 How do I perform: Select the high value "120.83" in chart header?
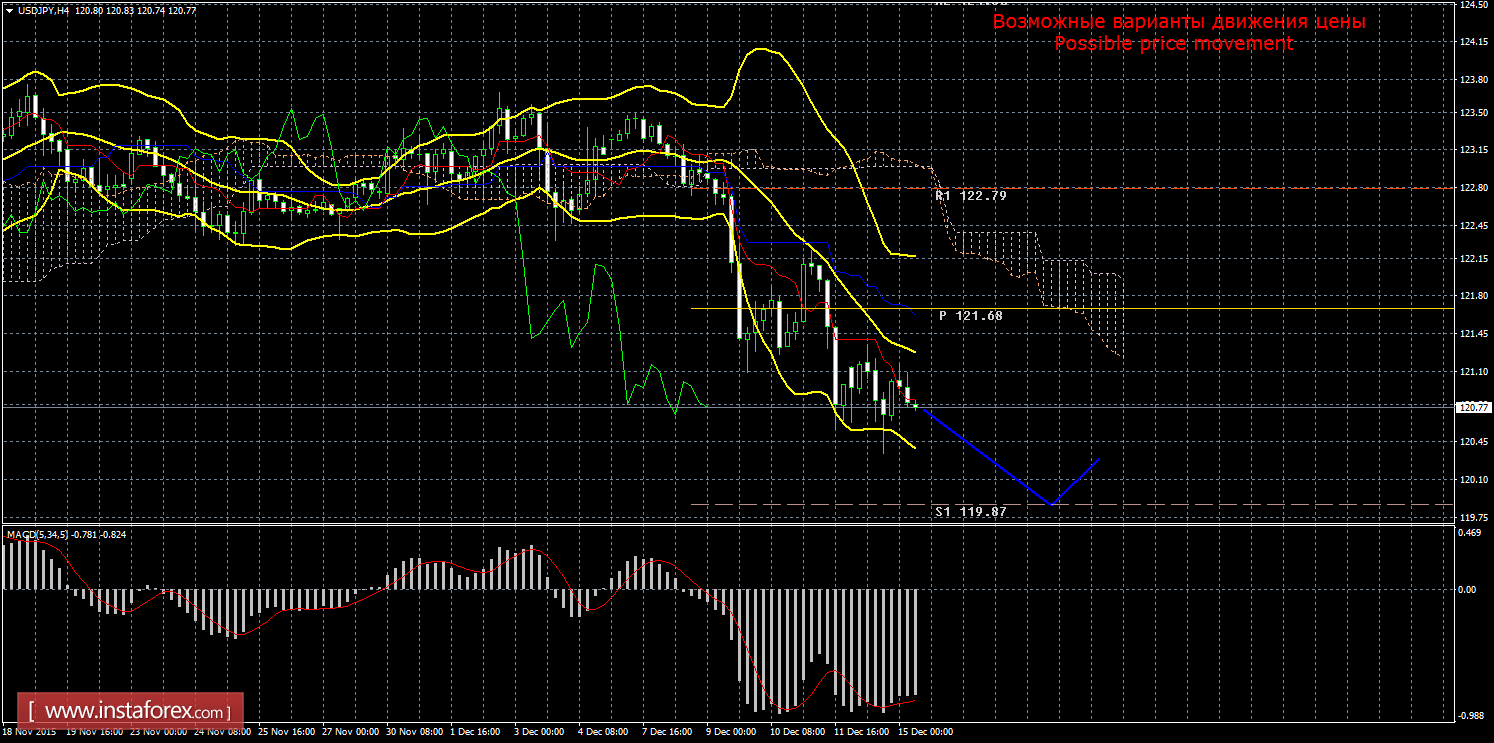[x=120, y=9]
